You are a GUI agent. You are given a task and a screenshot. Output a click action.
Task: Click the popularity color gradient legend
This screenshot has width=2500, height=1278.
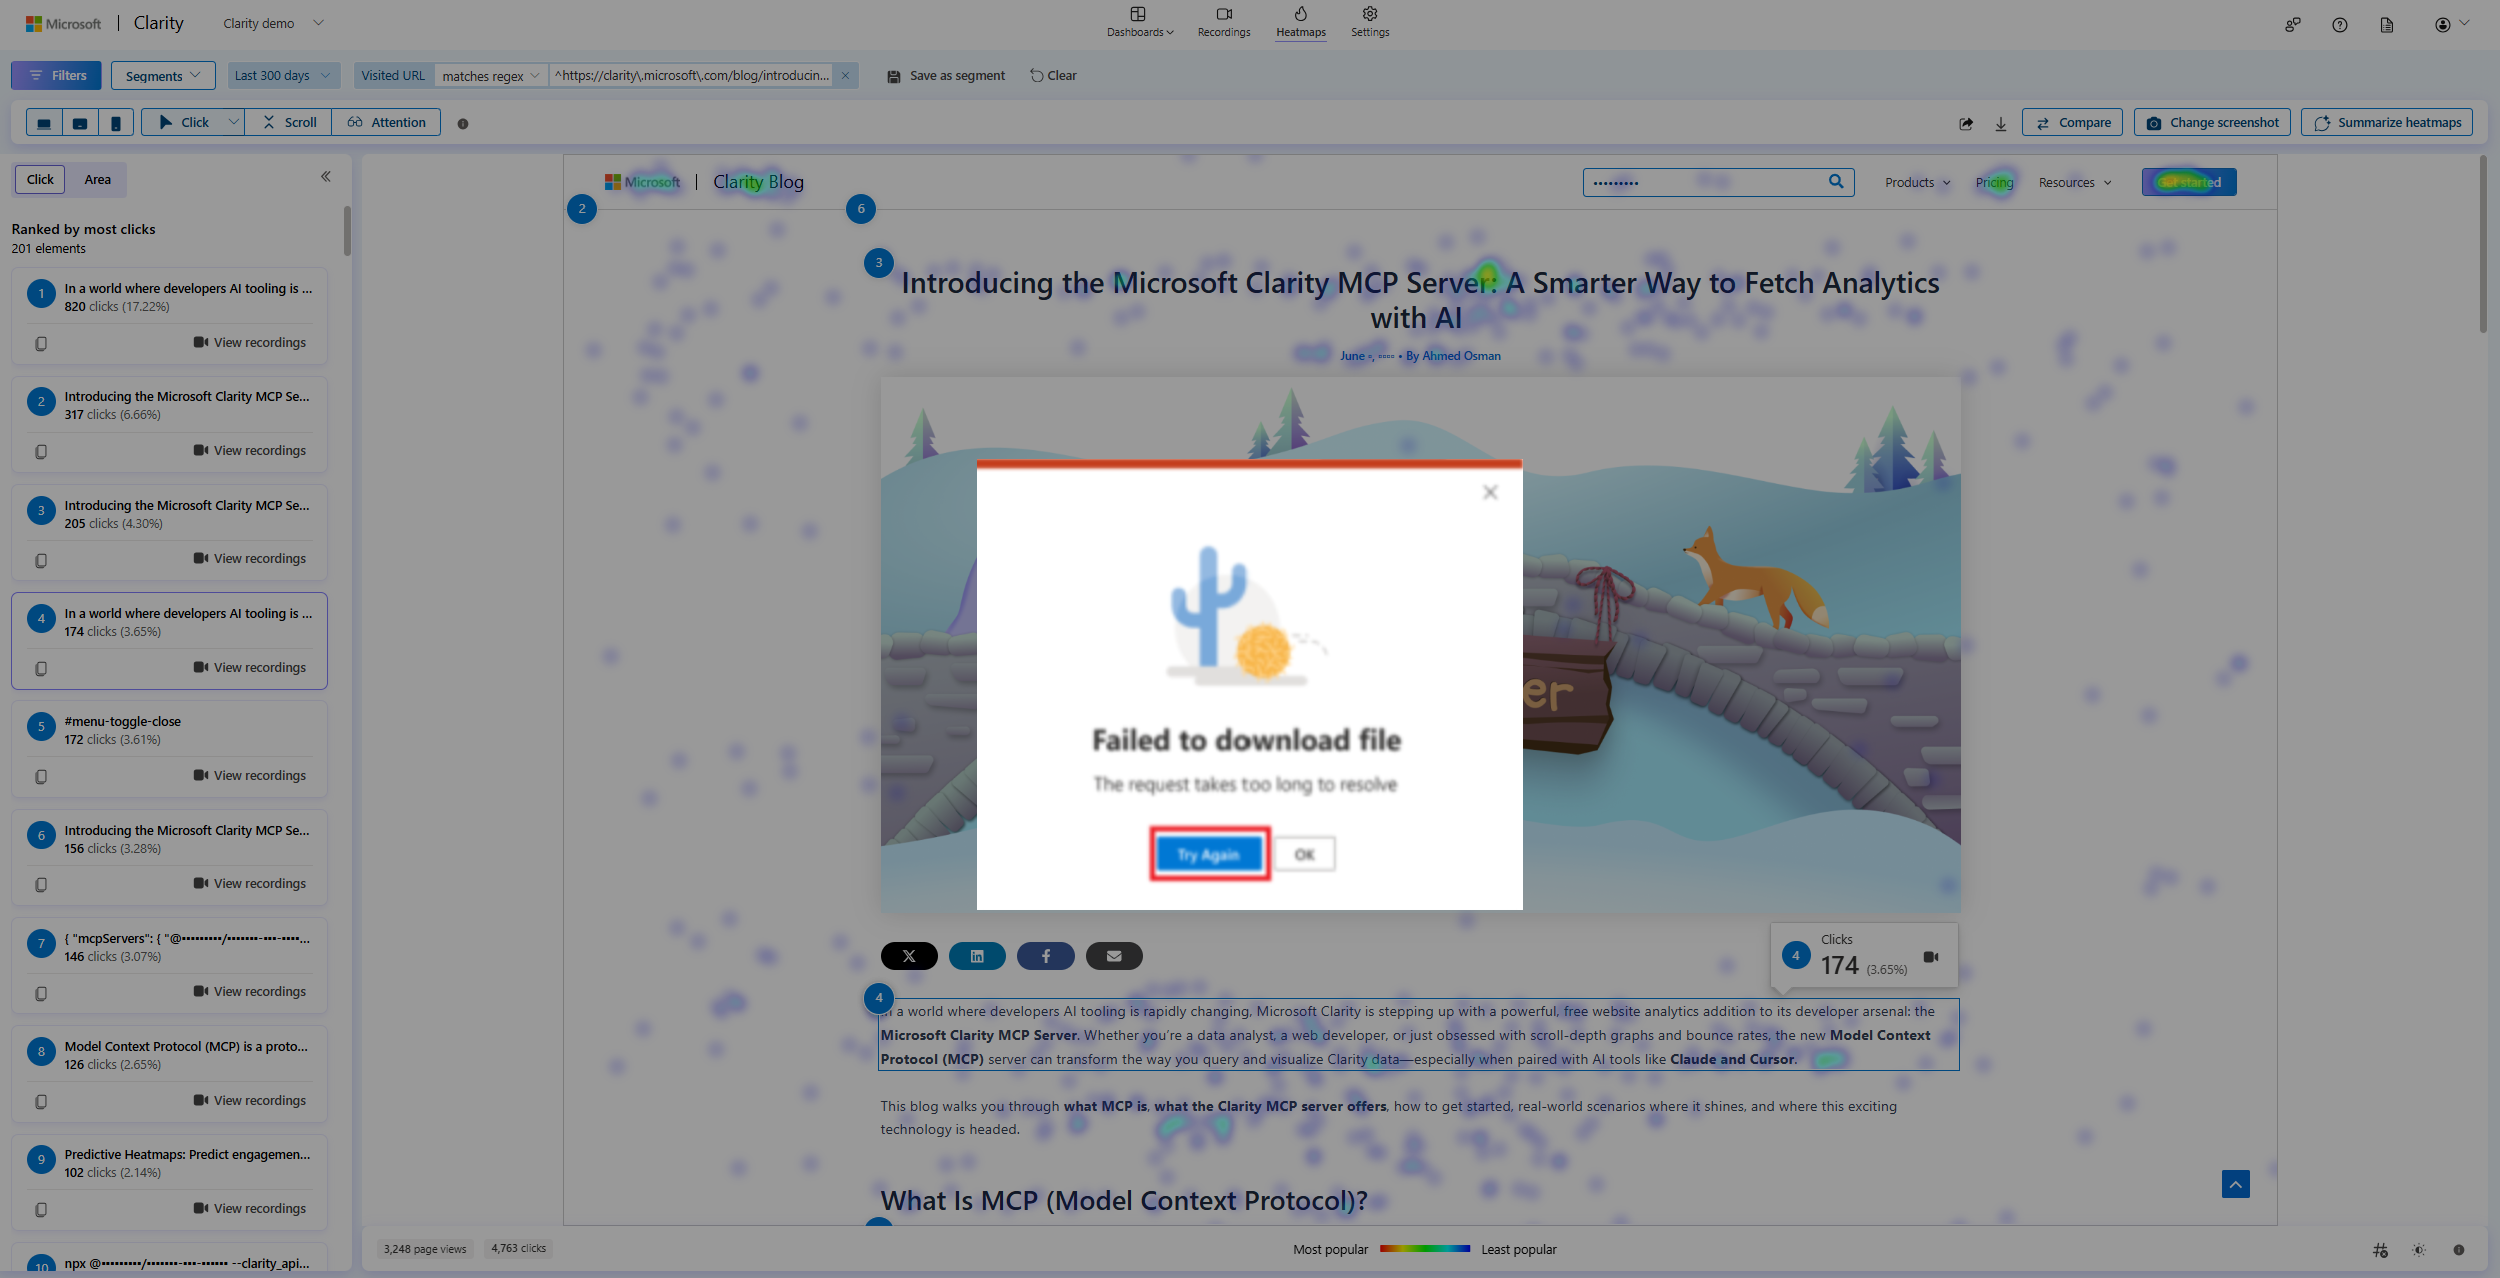(x=1425, y=1249)
